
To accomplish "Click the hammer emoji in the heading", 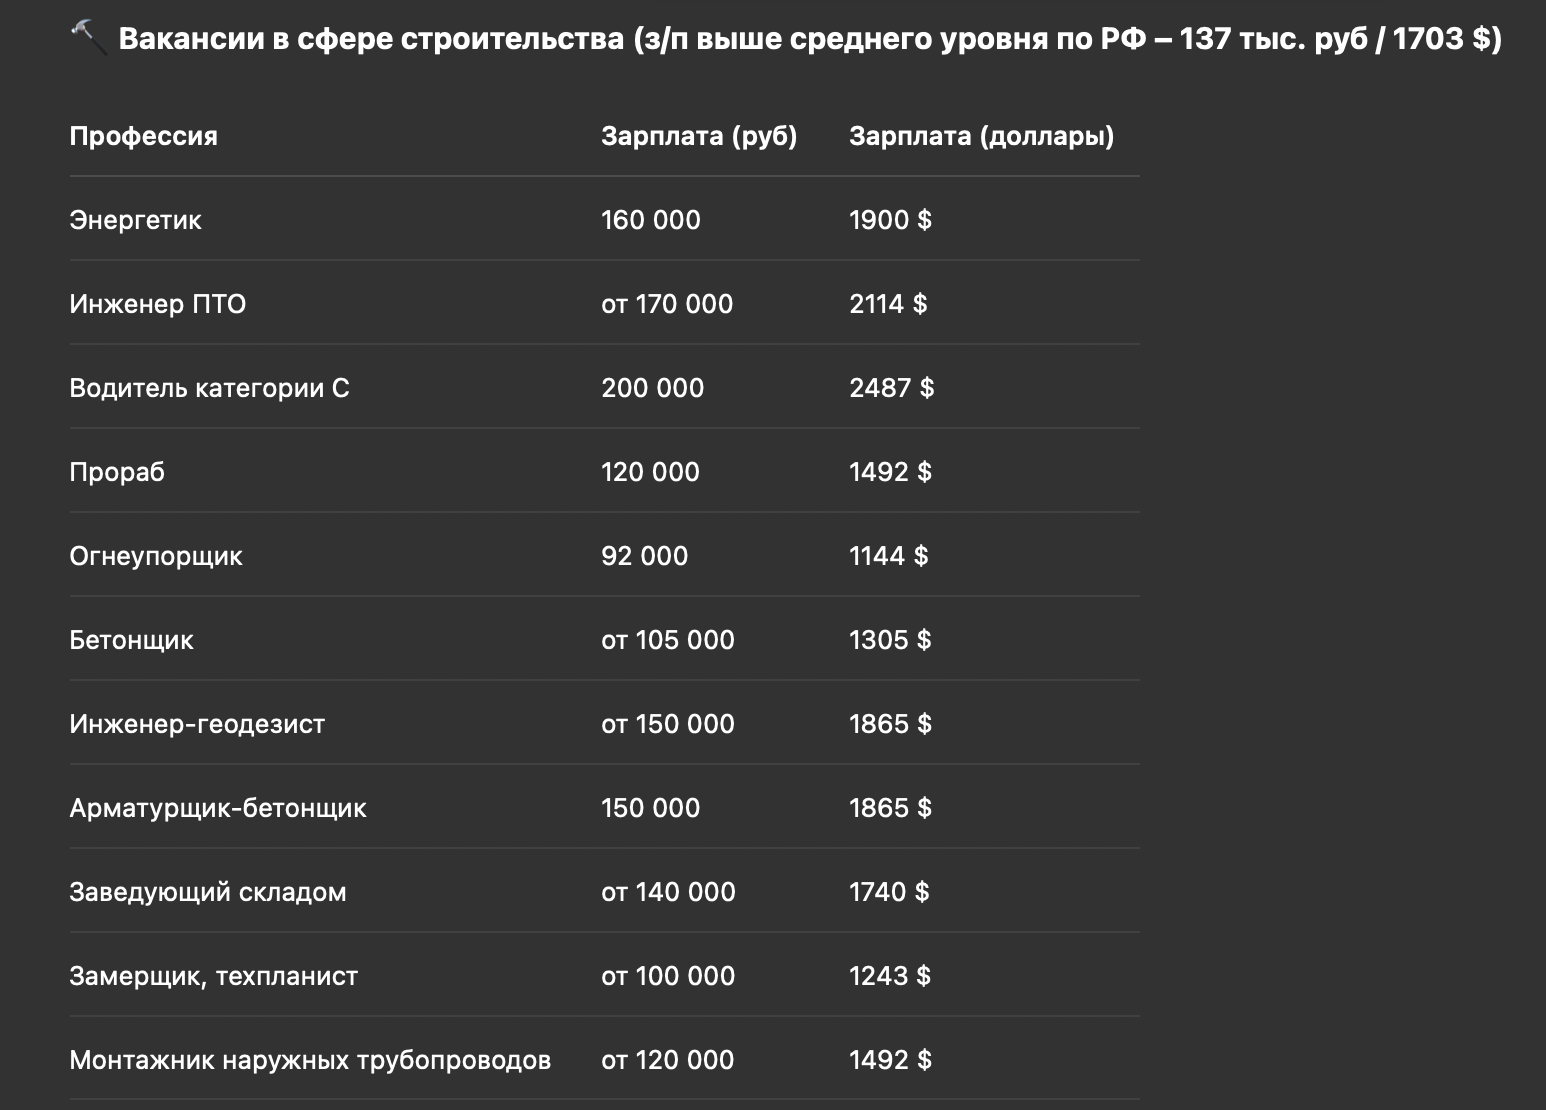I will [x=88, y=38].
